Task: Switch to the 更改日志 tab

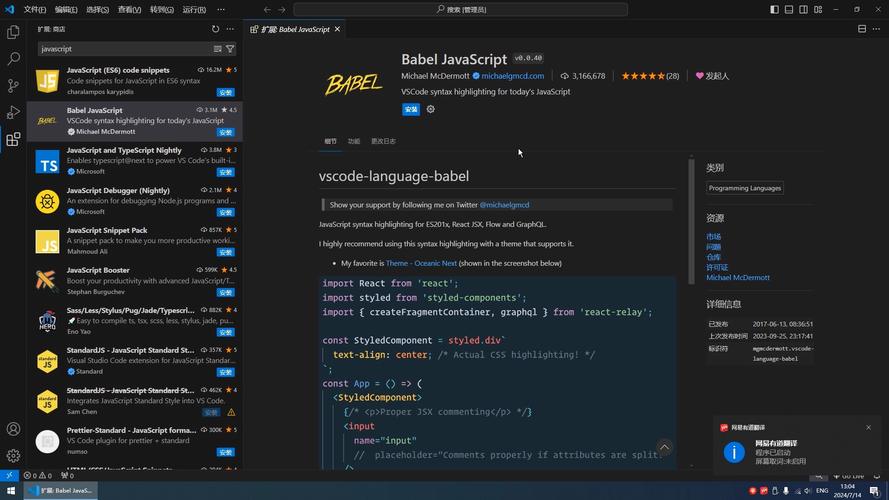Action: coord(383,141)
